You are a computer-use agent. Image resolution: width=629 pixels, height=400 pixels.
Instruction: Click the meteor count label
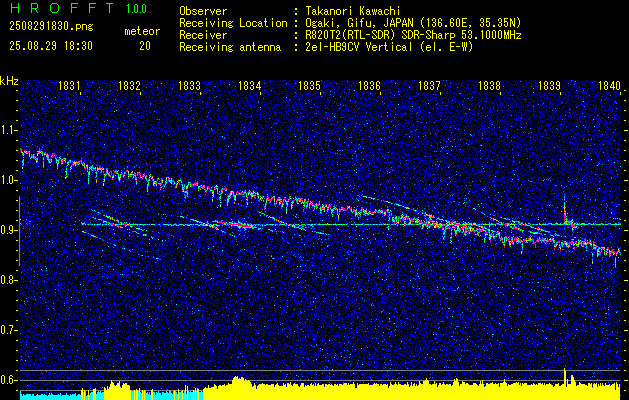click(x=142, y=31)
